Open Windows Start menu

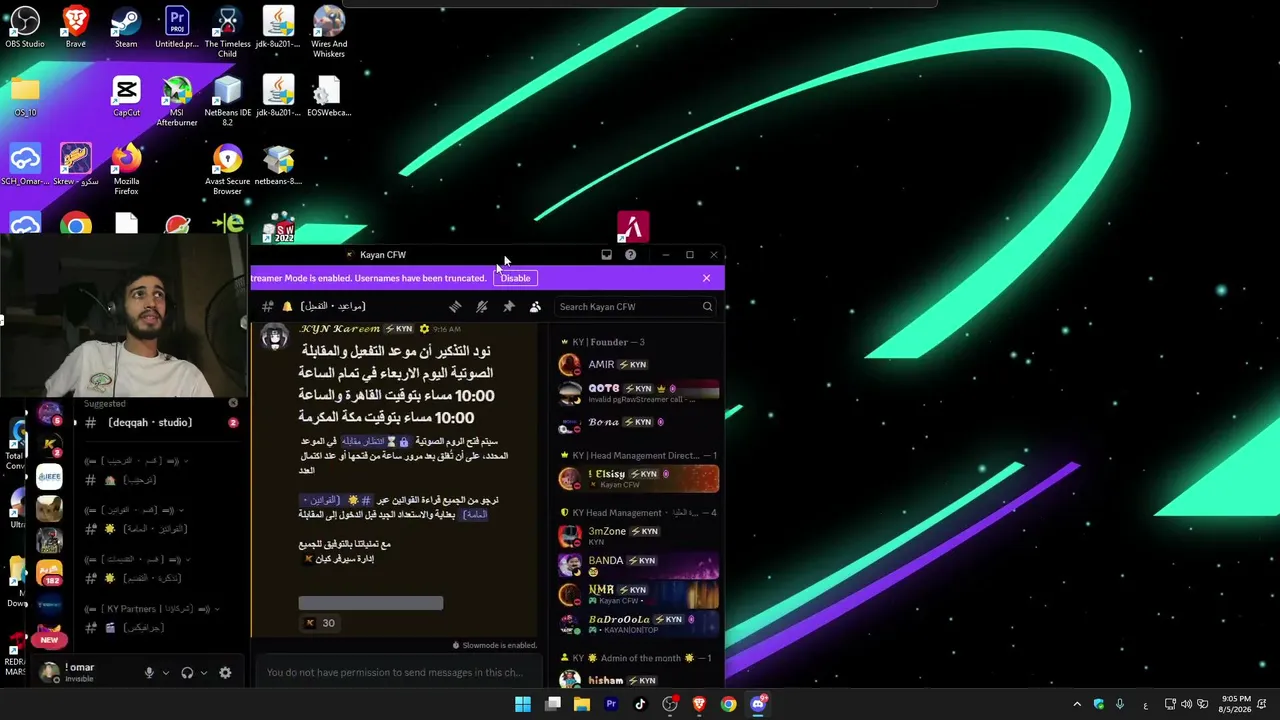[523, 704]
